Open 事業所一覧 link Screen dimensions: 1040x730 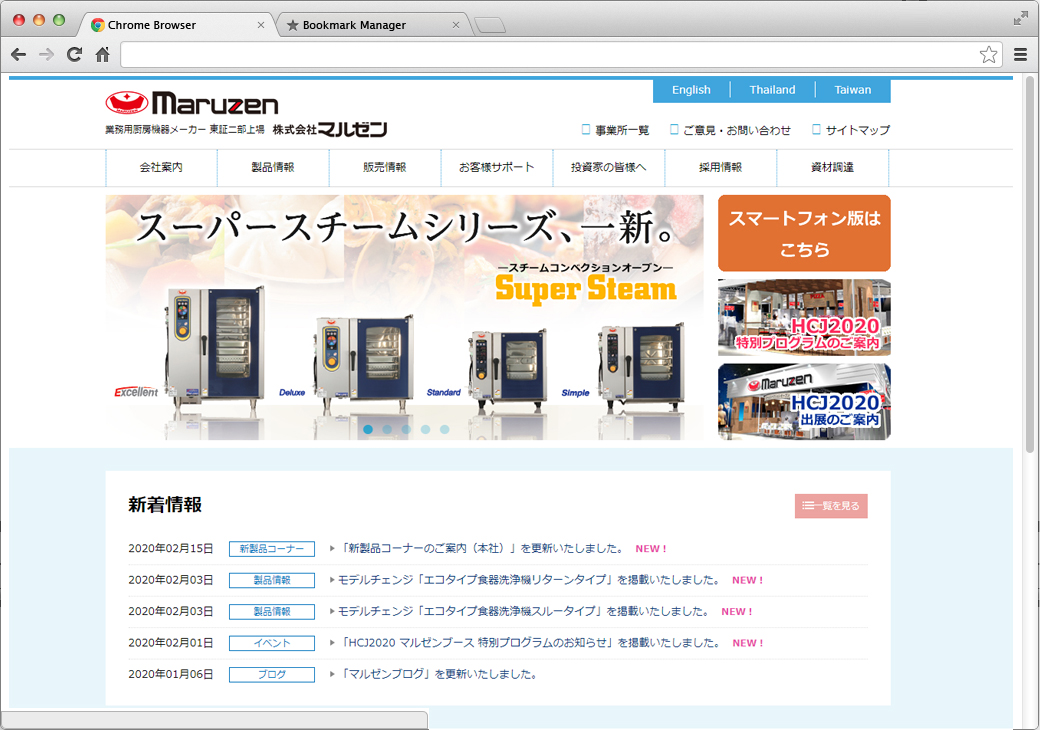click(x=616, y=131)
